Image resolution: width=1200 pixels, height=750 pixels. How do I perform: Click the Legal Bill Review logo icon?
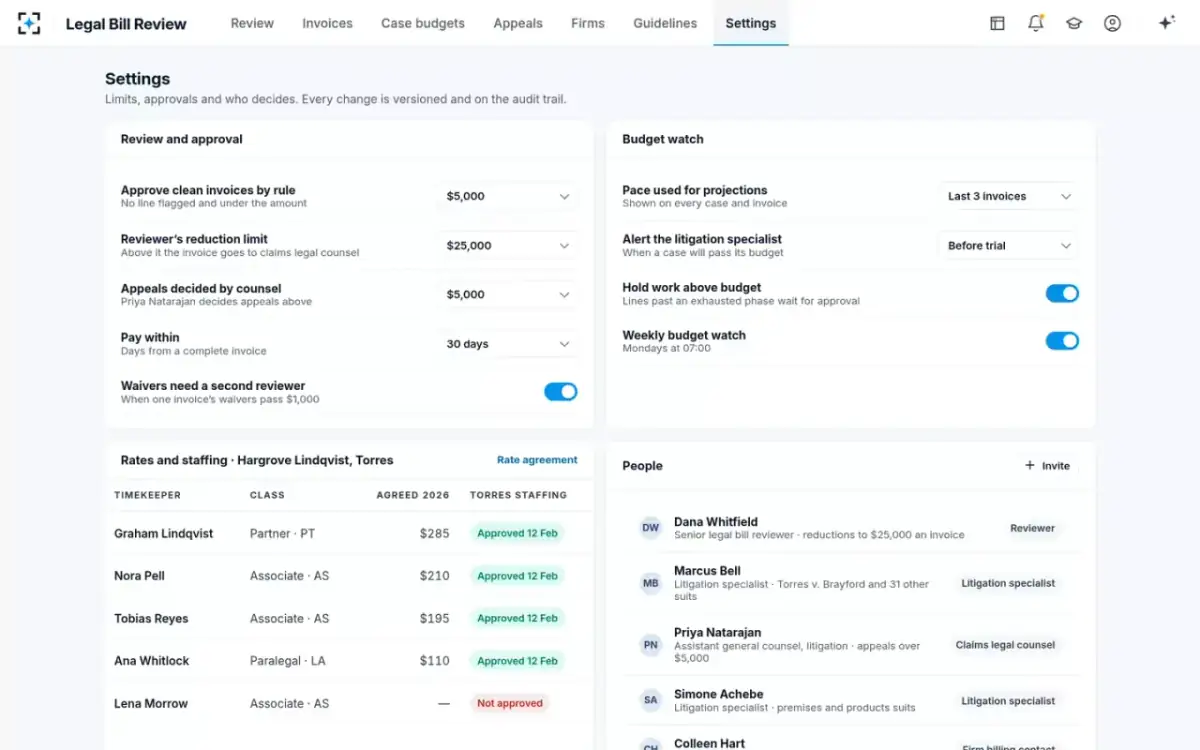click(x=29, y=23)
